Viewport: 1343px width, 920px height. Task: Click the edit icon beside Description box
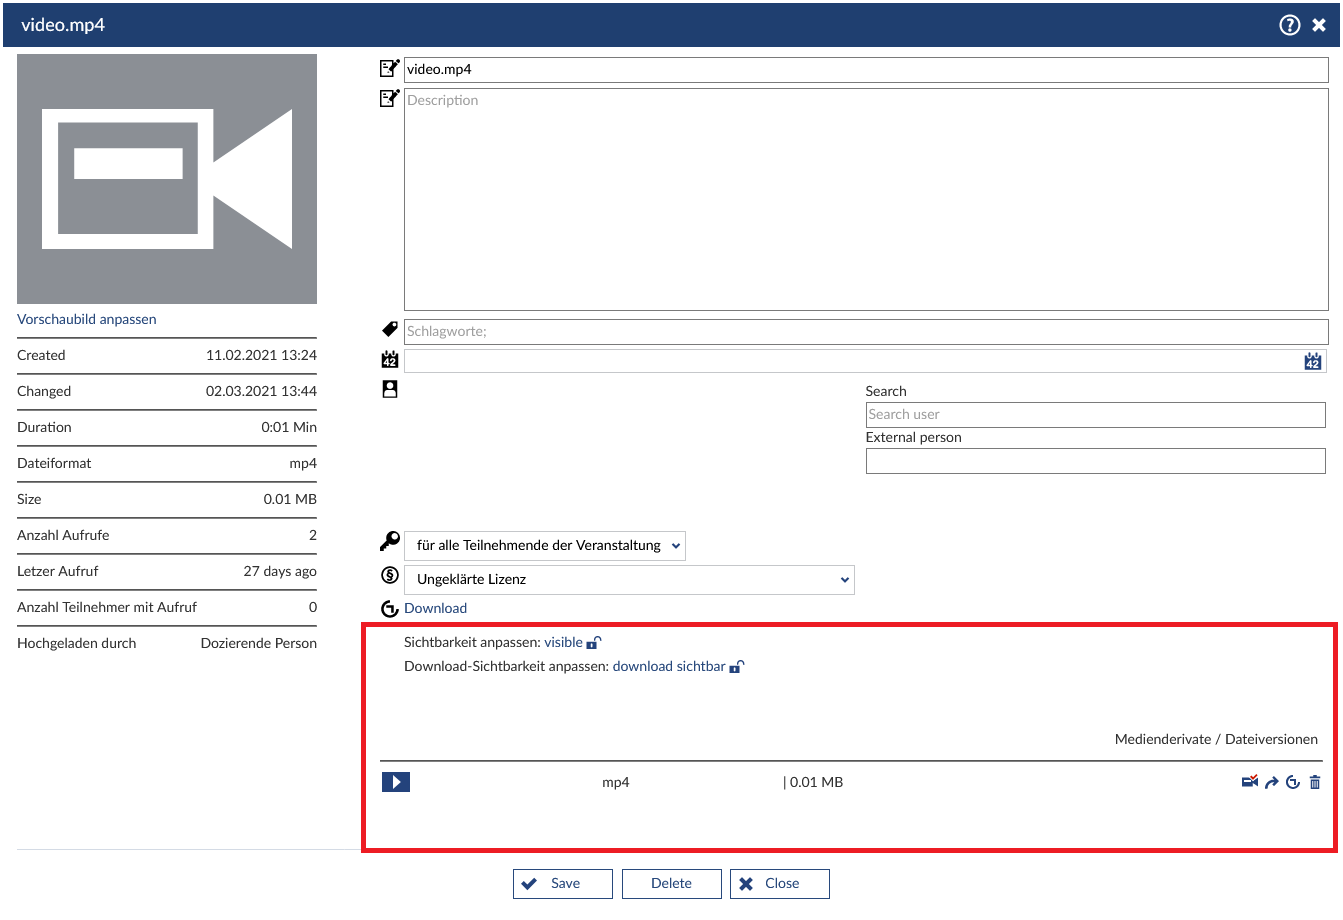pos(389,99)
